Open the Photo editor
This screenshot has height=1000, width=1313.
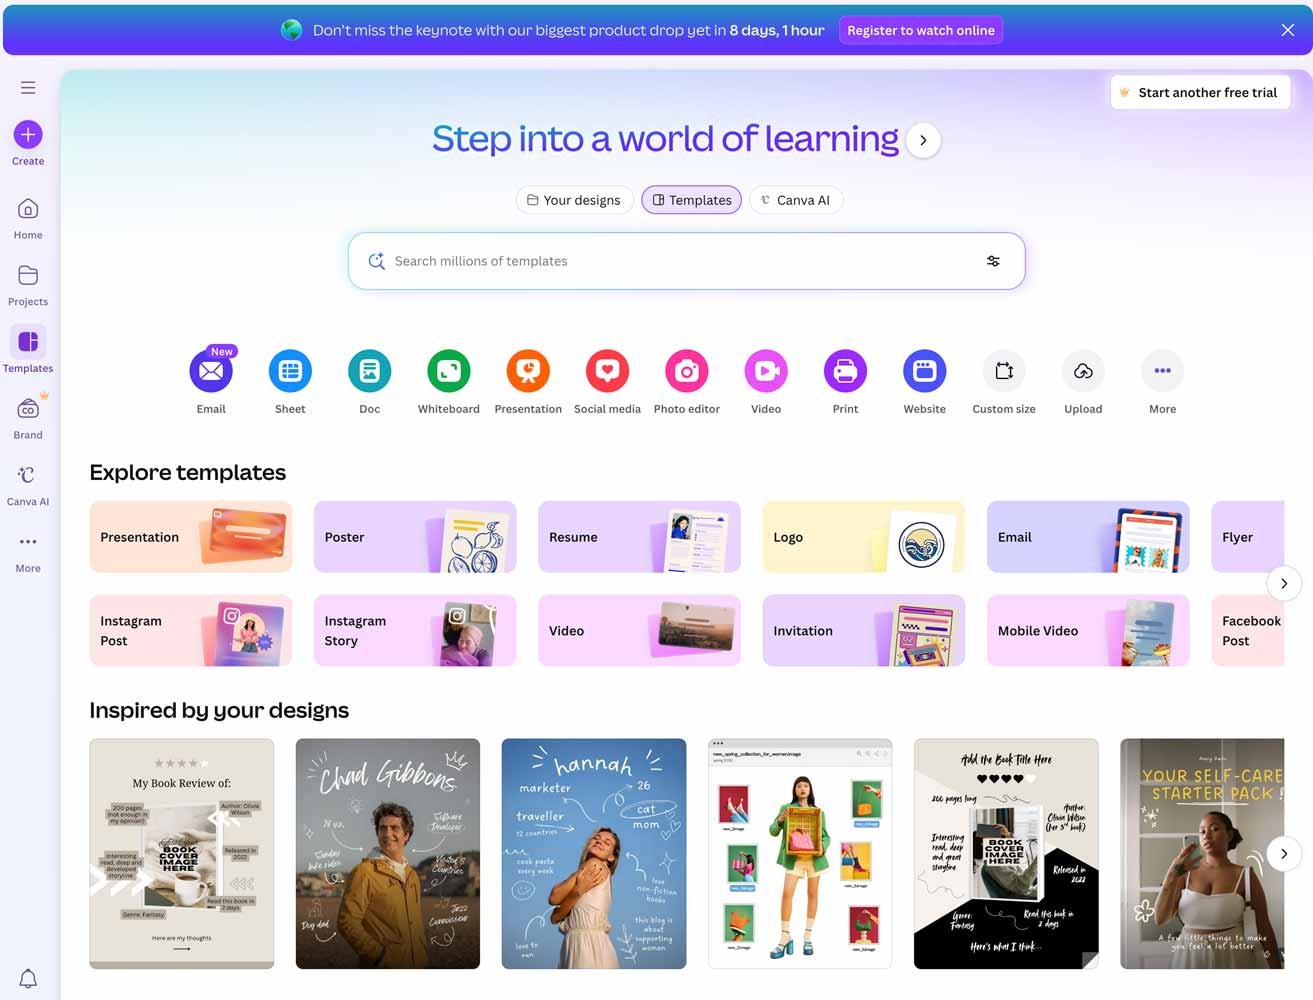[x=686, y=370]
